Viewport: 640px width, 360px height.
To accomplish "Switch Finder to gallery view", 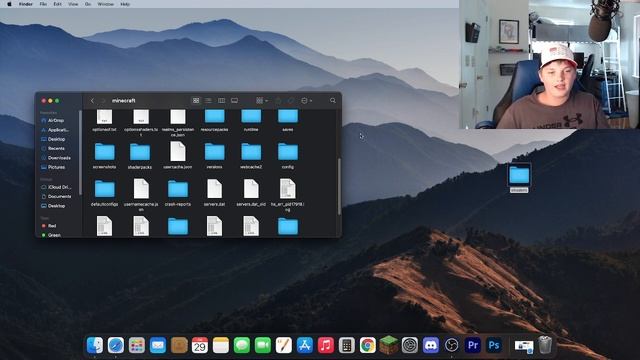I will (234, 100).
